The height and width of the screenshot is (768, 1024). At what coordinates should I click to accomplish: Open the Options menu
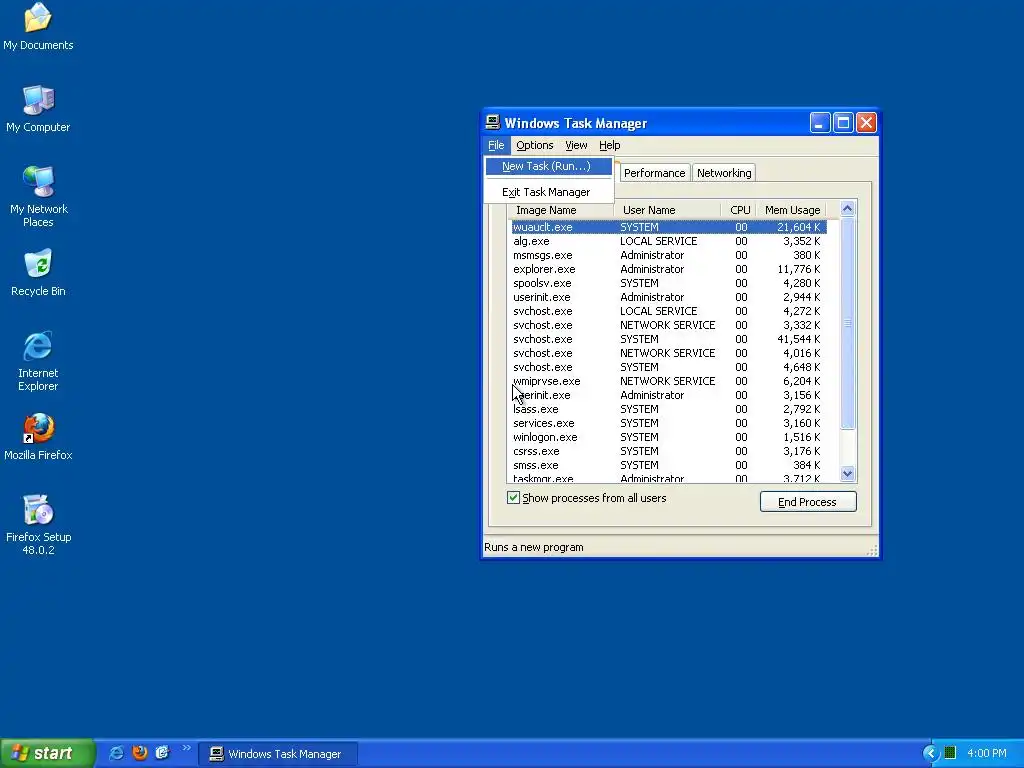pyautogui.click(x=535, y=145)
